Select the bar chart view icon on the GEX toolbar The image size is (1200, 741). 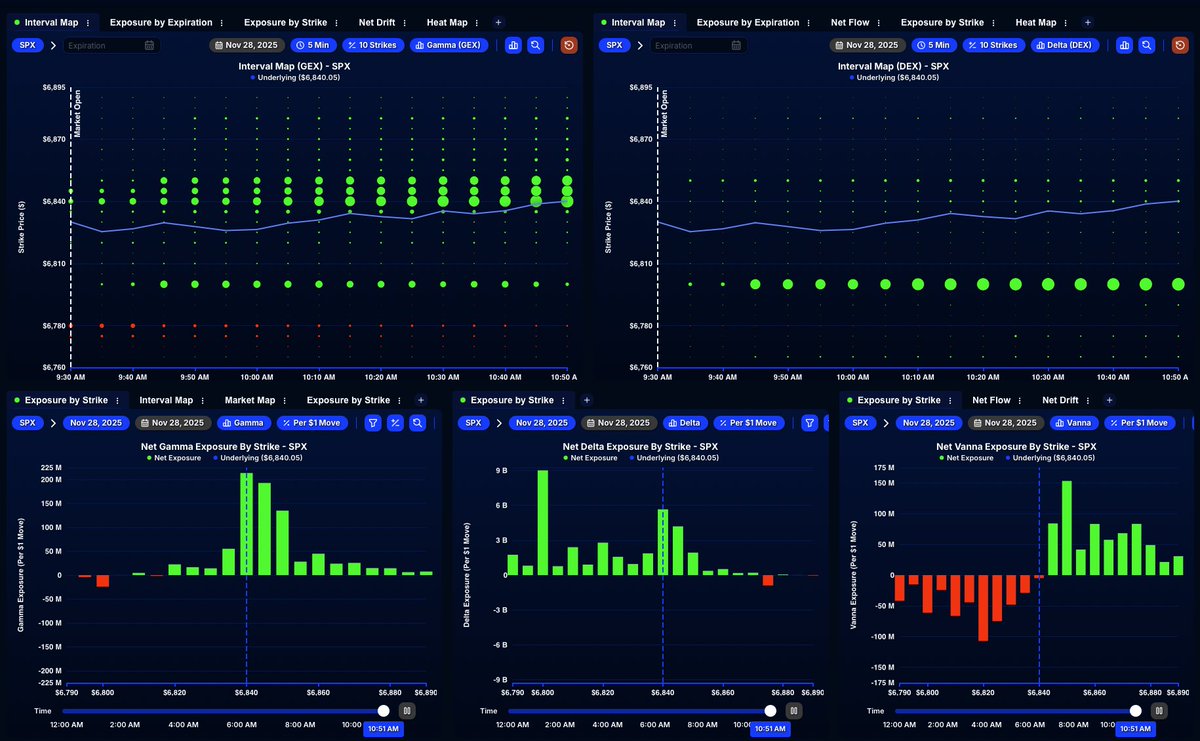coord(513,45)
